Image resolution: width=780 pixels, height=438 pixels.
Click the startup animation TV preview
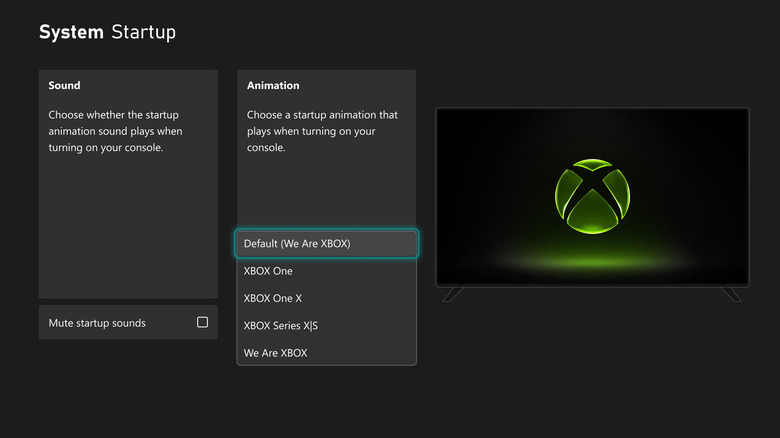592,197
